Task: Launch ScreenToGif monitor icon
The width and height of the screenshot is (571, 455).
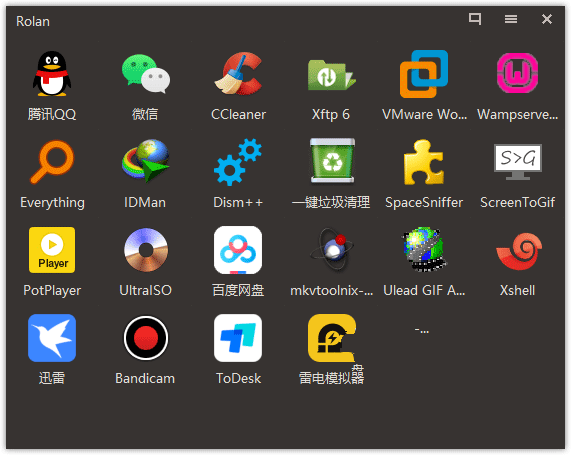Action: point(518,162)
